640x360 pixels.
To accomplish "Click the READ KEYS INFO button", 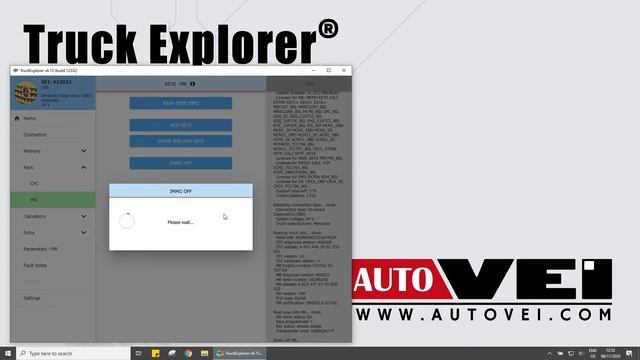I will click(181, 103).
